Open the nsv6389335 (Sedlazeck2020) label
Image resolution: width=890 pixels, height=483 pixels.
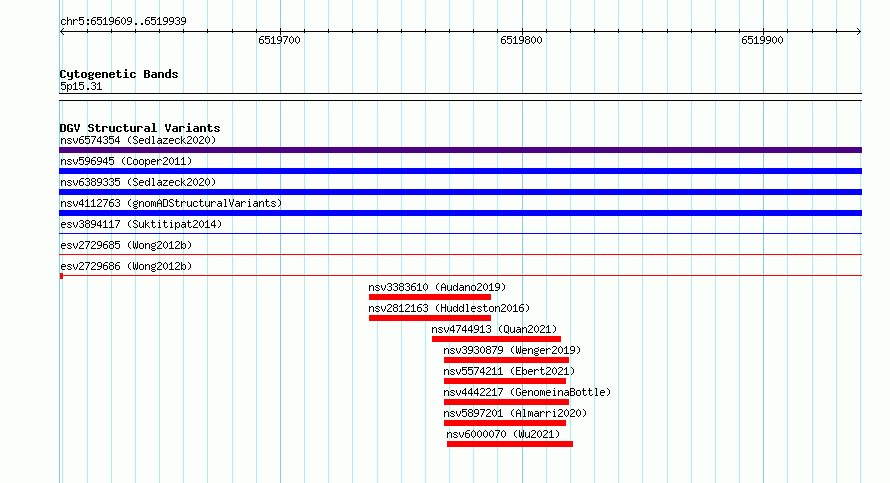(x=138, y=182)
